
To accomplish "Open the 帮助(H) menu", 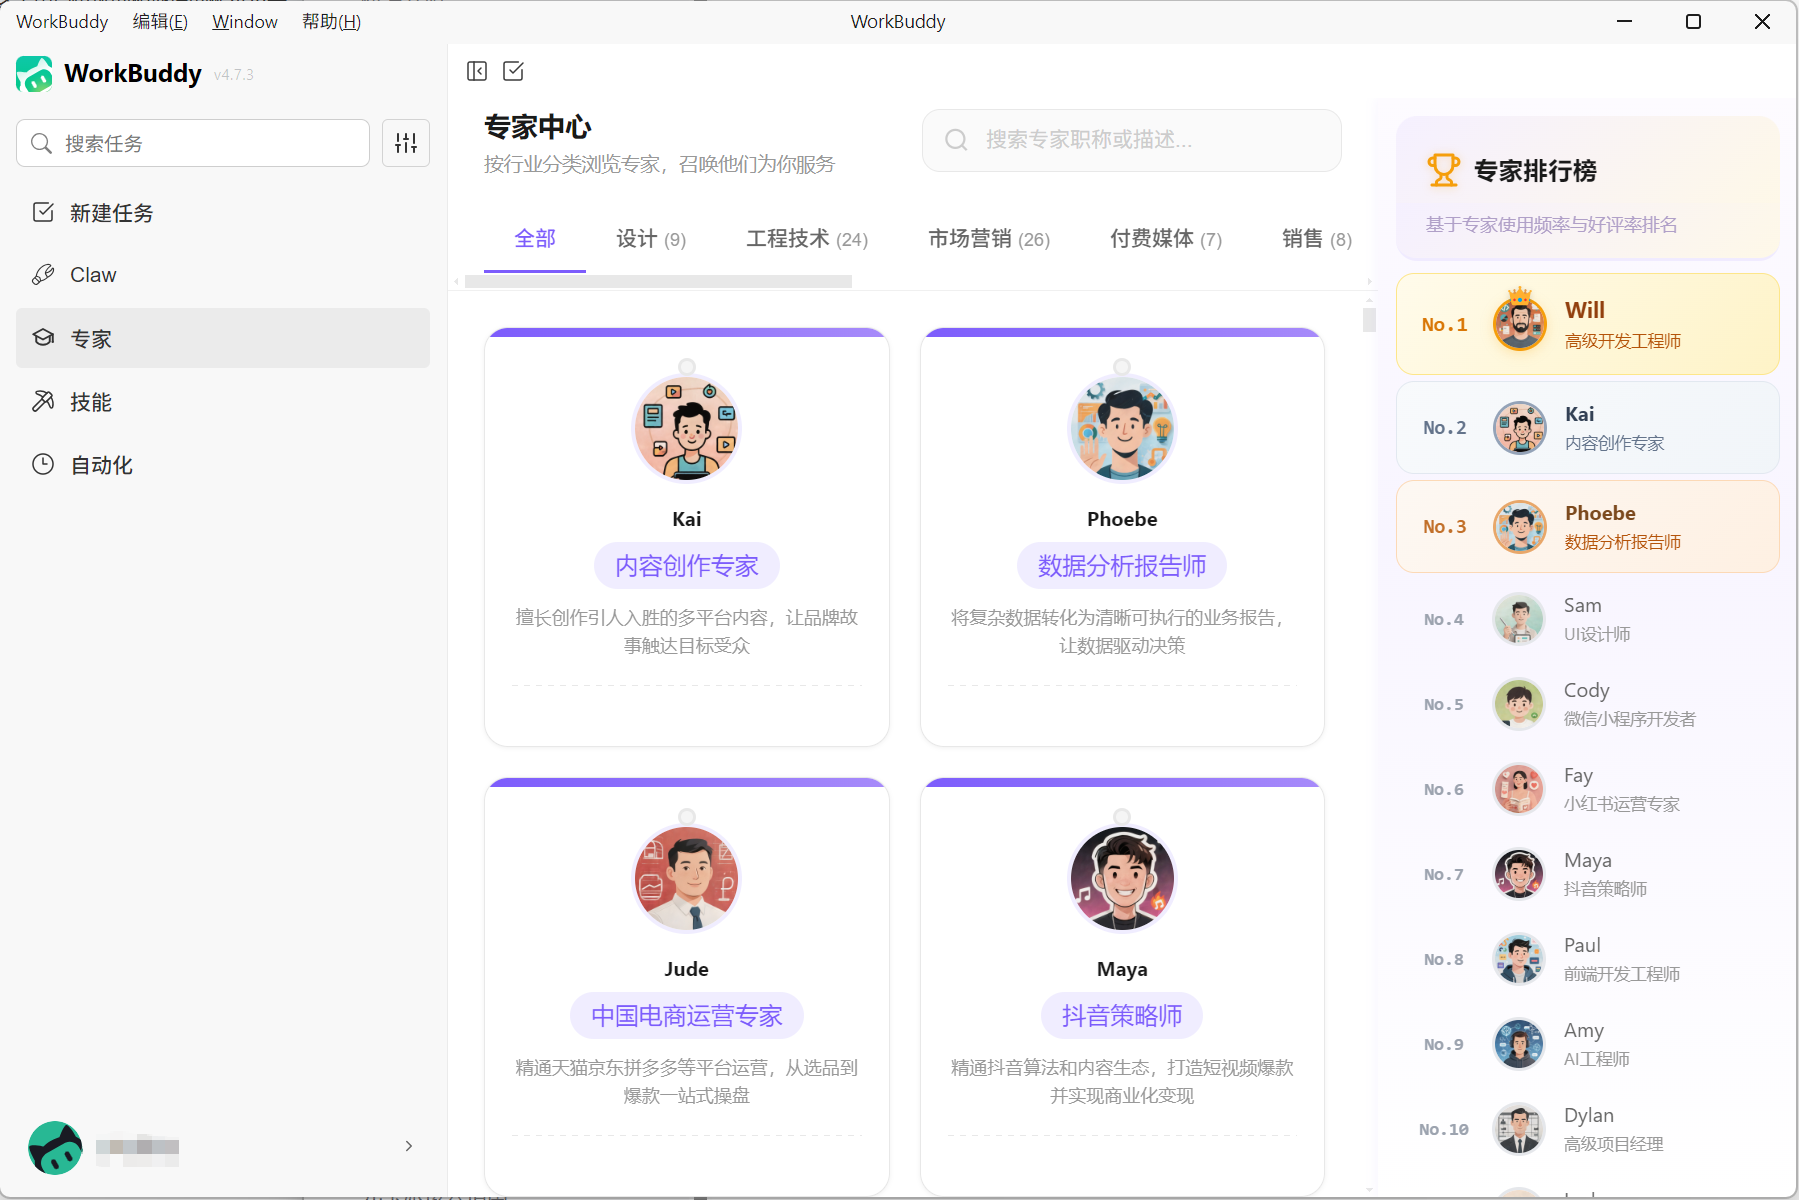I will point(331,22).
